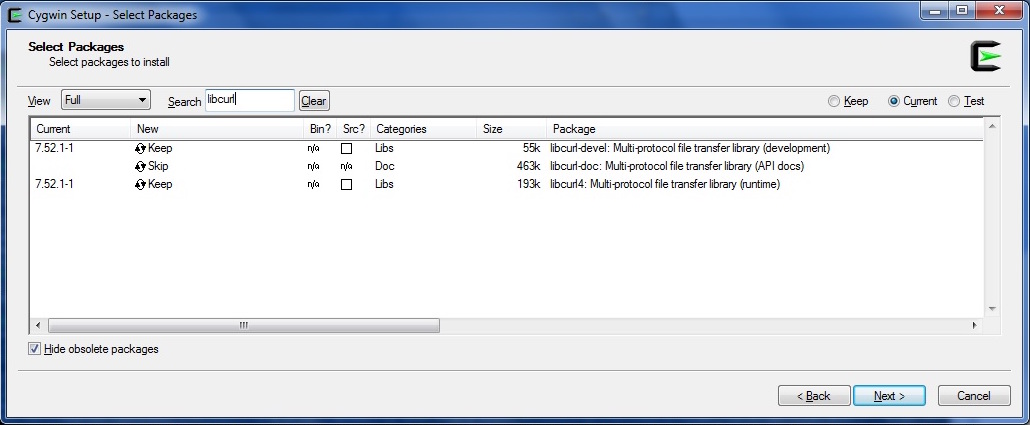
Task: Click the 7.52.1-1 version for libcurl-devel
Action: [54, 148]
